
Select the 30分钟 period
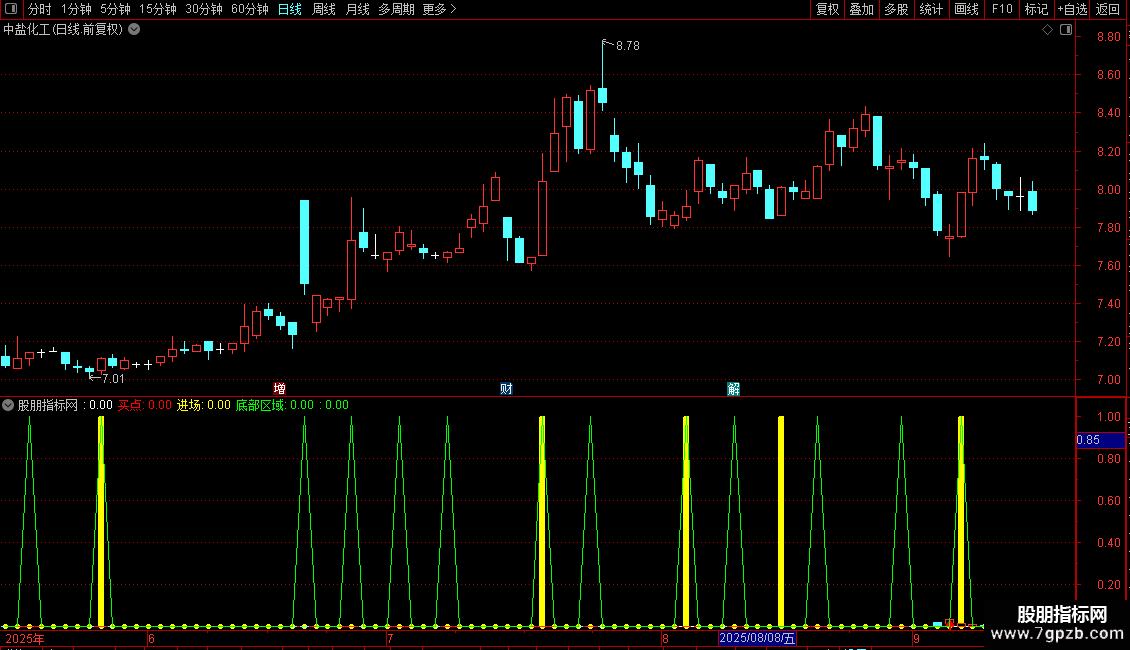(204, 9)
